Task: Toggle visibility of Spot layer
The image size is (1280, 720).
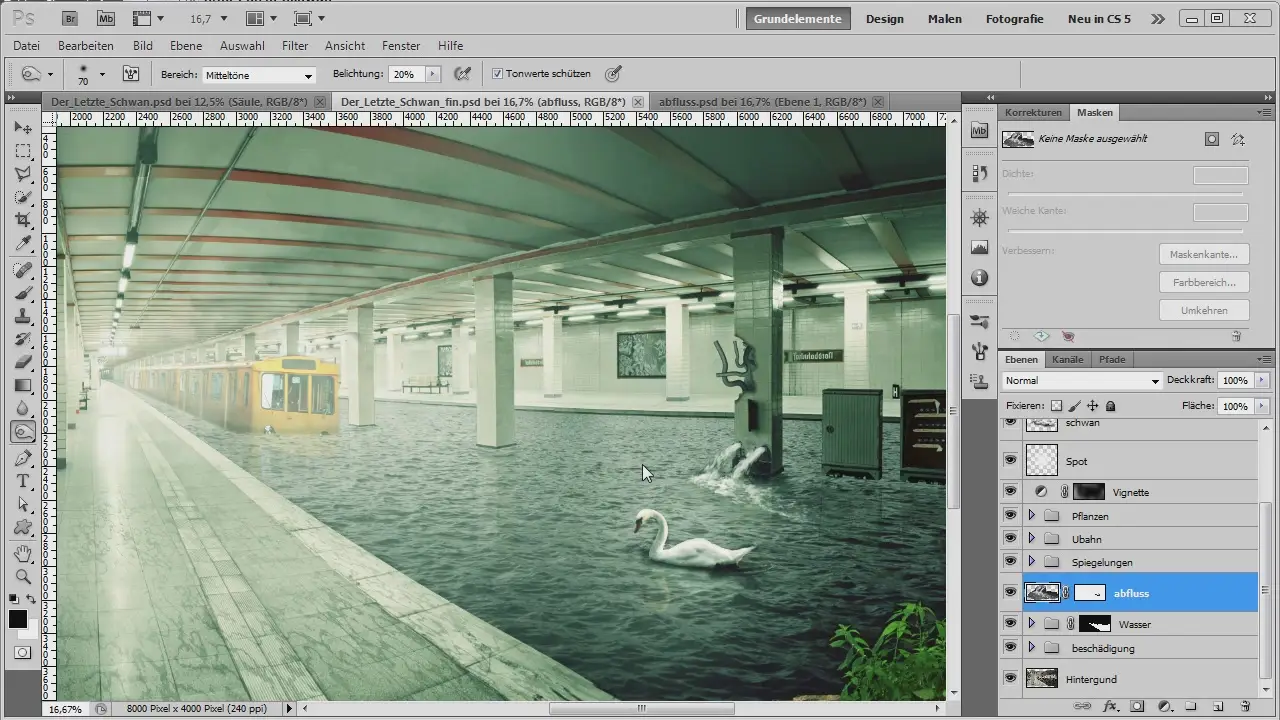Action: 1010,460
